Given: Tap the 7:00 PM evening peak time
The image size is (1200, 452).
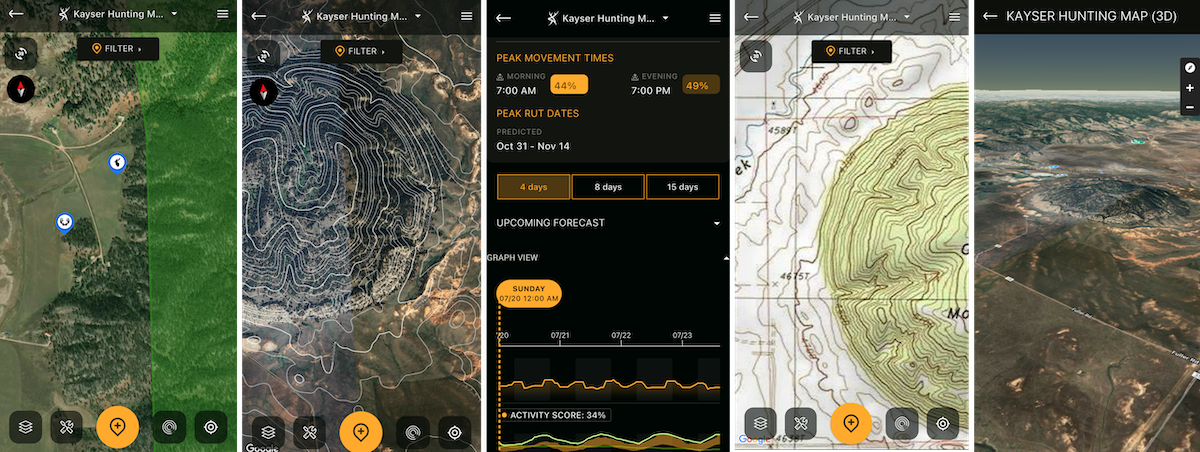Looking at the screenshot, I should tap(650, 91).
